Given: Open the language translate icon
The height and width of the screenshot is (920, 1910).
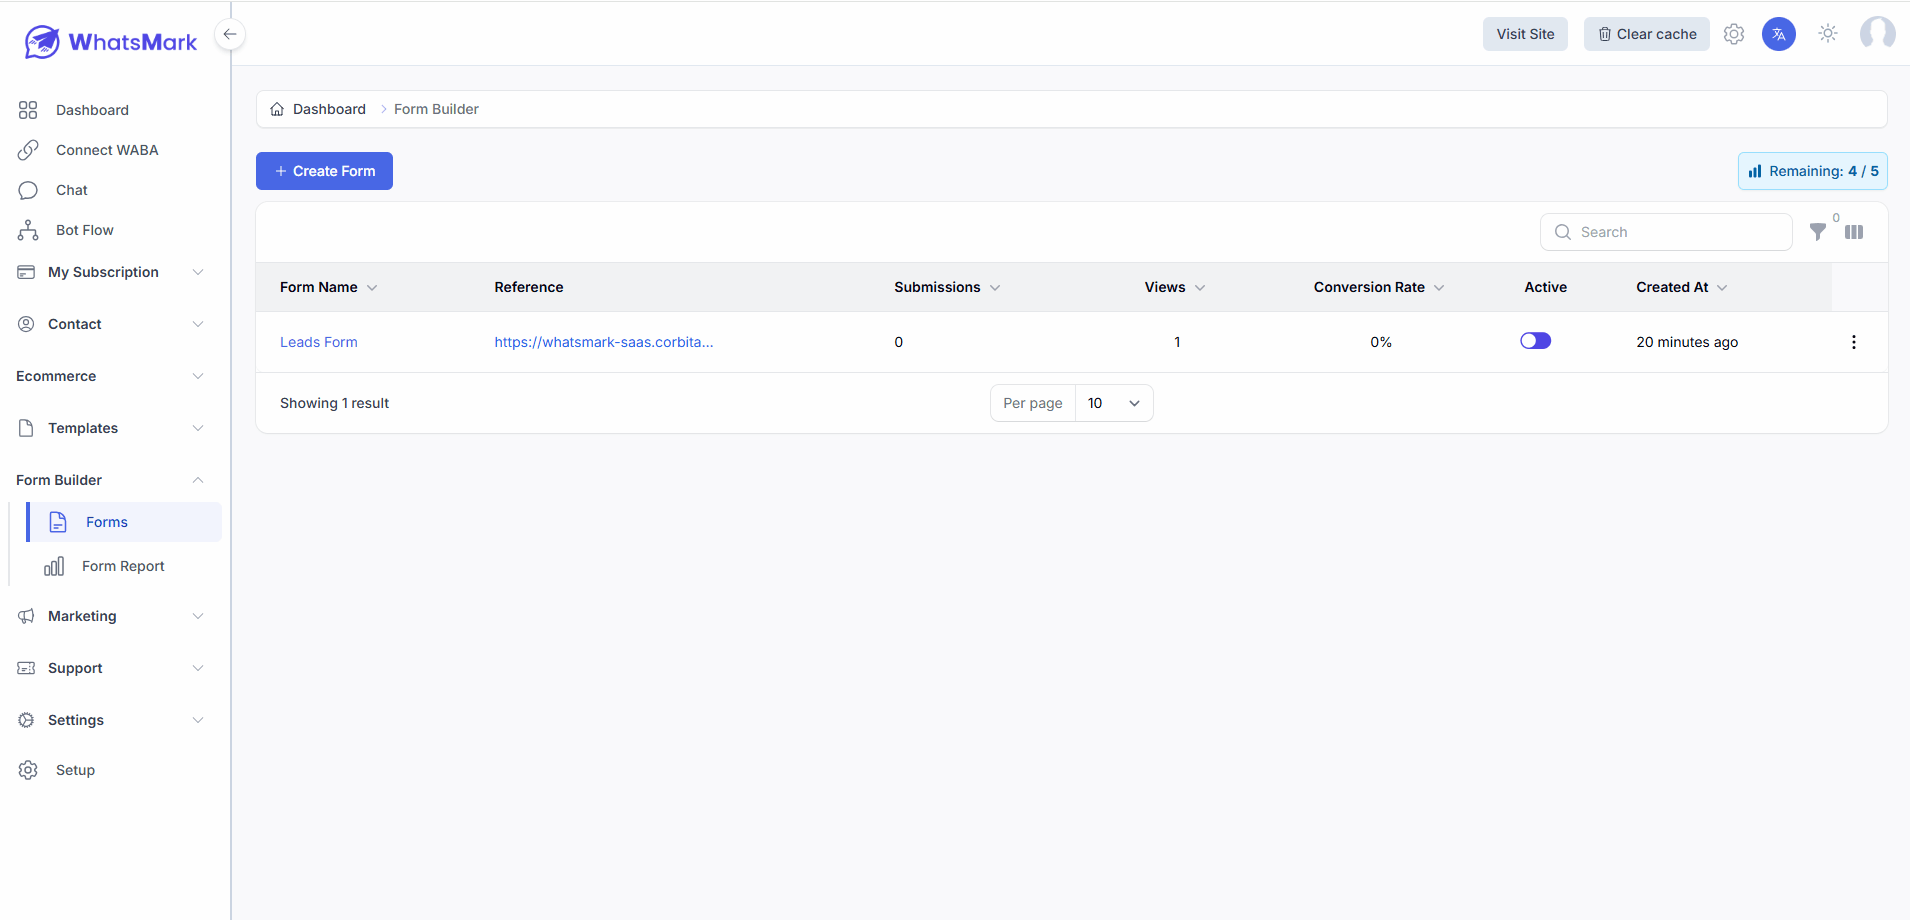Looking at the screenshot, I should click(x=1778, y=34).
